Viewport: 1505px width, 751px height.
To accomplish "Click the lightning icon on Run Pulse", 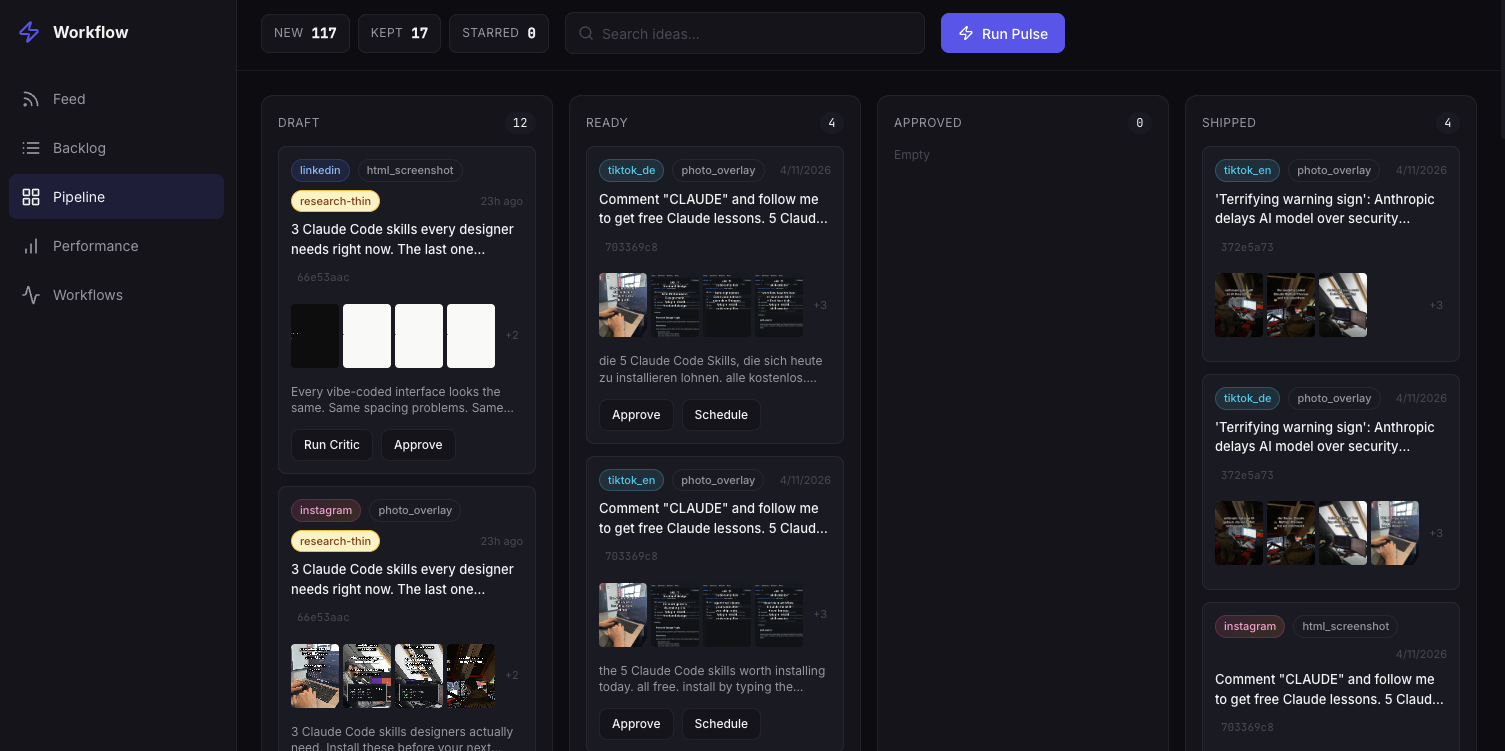I will pyautogui.click(x=966, y=33).
